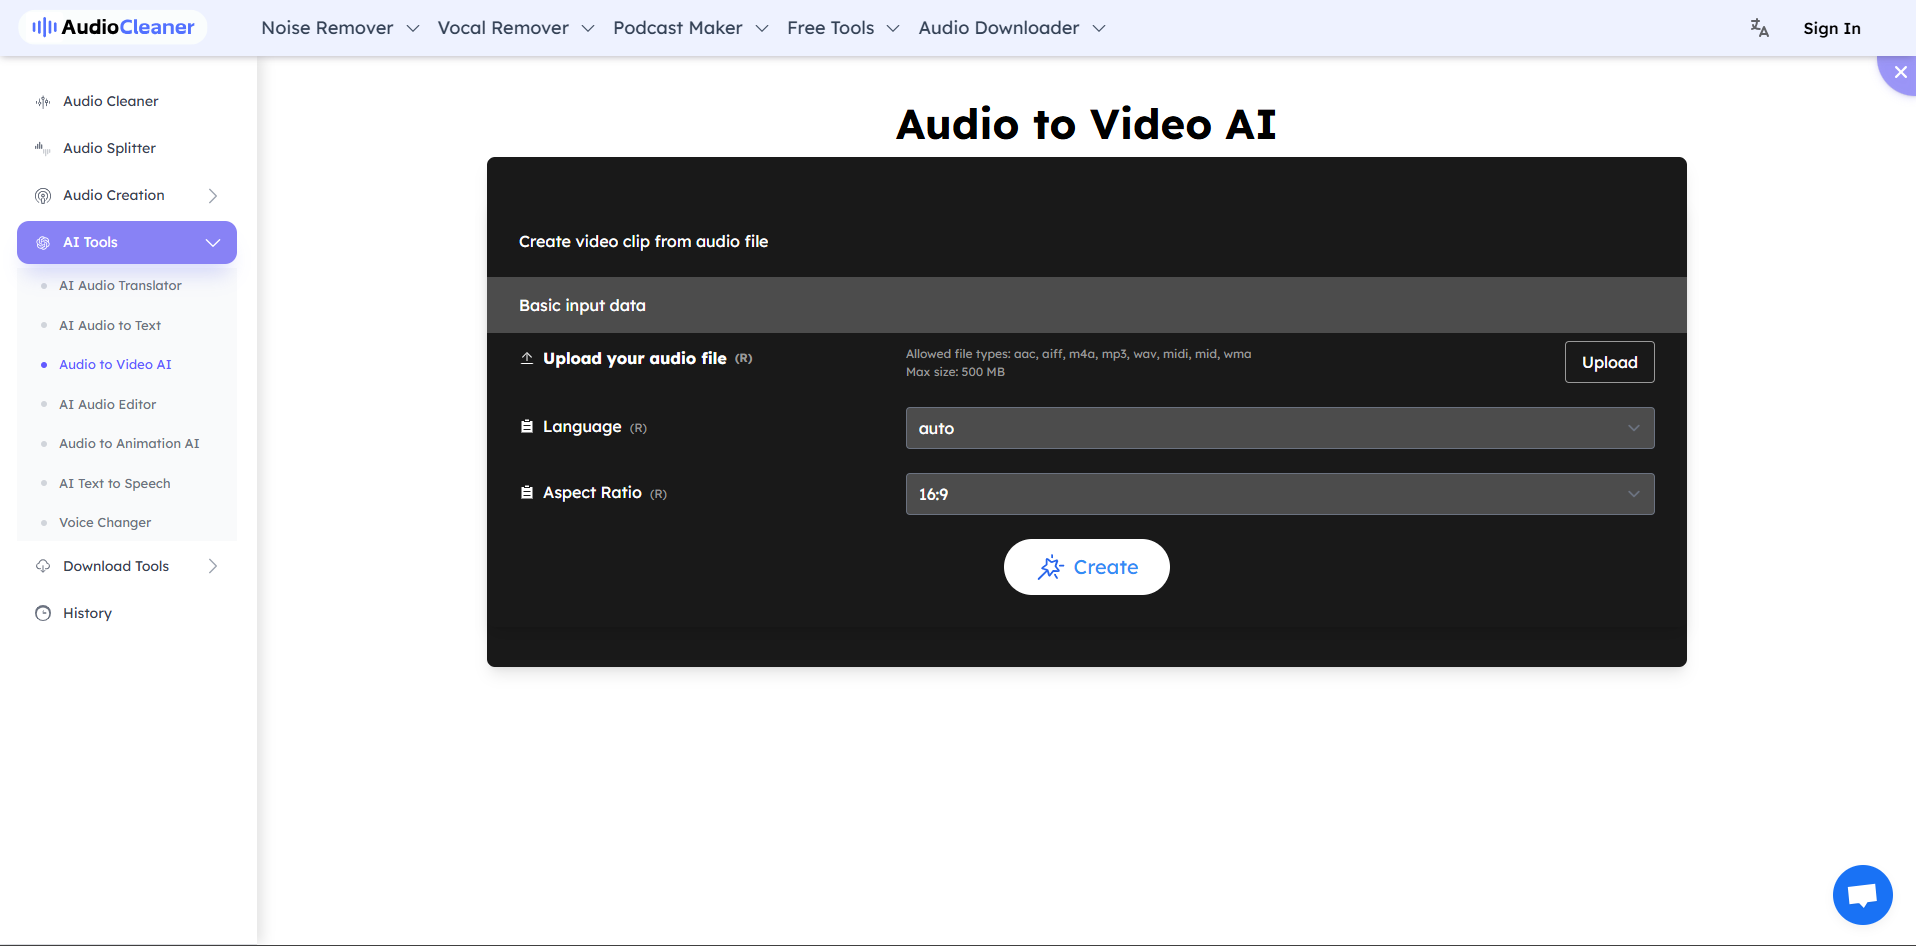Open the Noise Remover menu
This screenshot has width=1916, height=946.
pos(339,28)
